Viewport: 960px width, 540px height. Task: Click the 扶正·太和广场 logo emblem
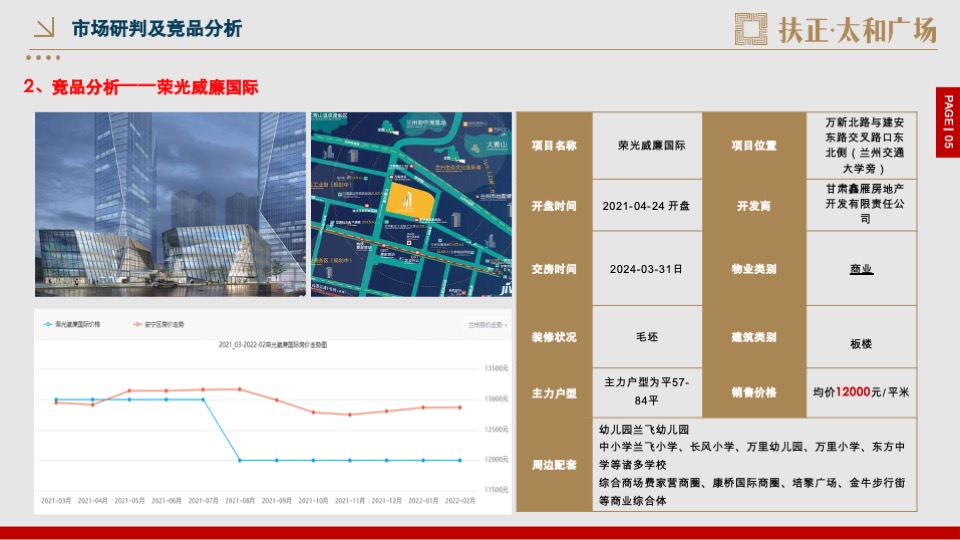(x=751, y=29)
